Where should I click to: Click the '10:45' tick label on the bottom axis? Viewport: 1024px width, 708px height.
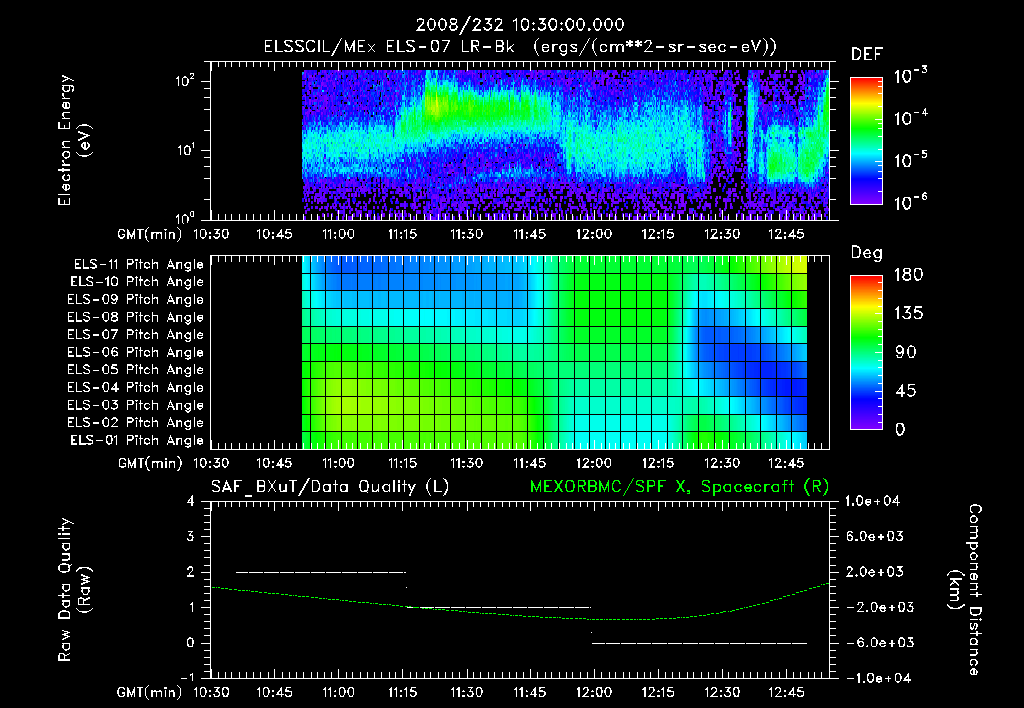point(274,692)
